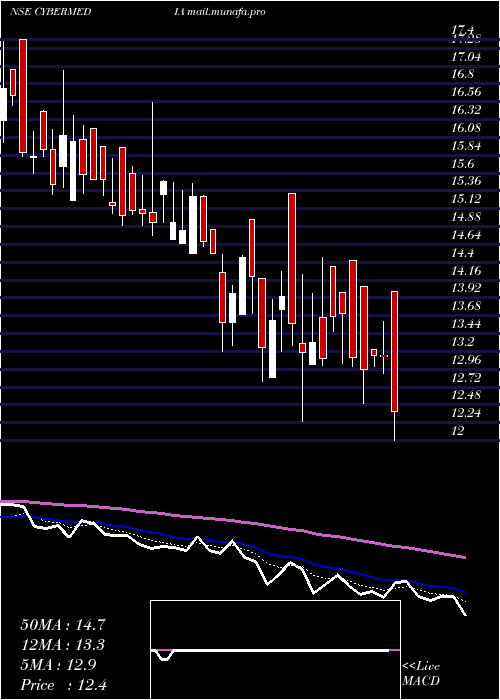This screenshot has height=700, width=500.
Task: Click the 14.88 price axis label
Action: [x=467, y=217]
